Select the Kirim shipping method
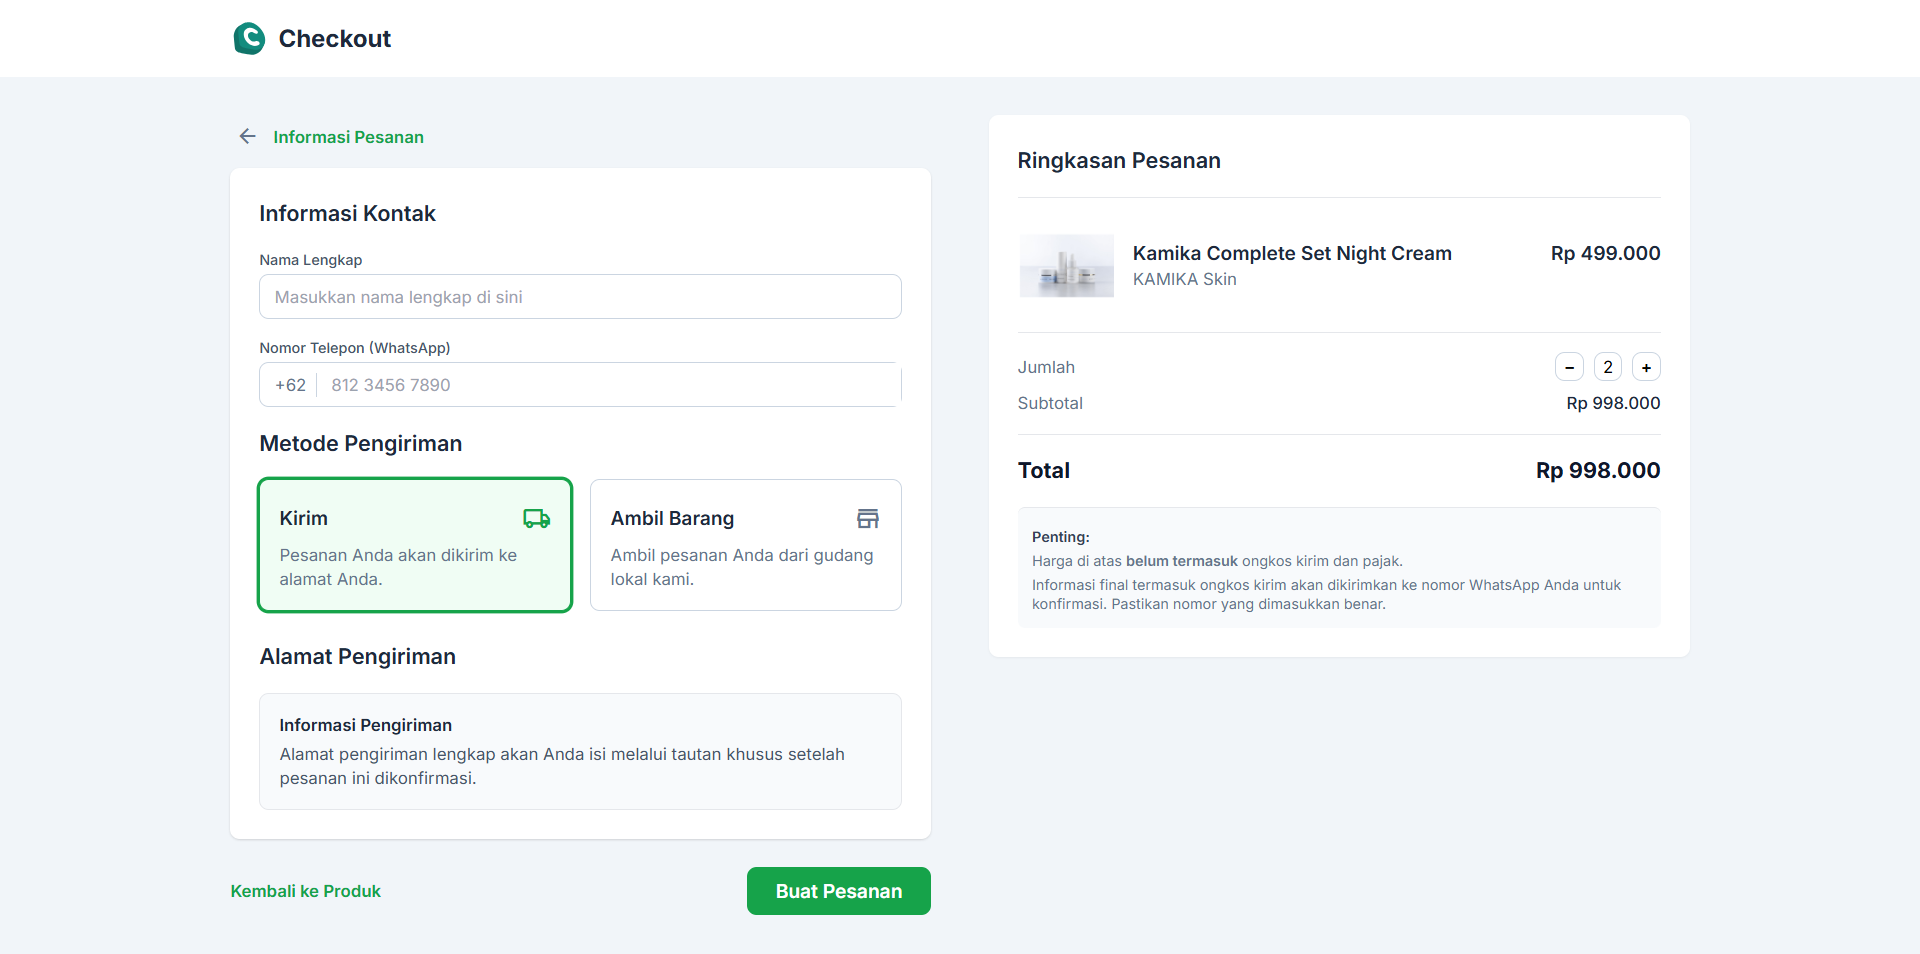Viewport: 1920px width, 954px height. (414, 545)
